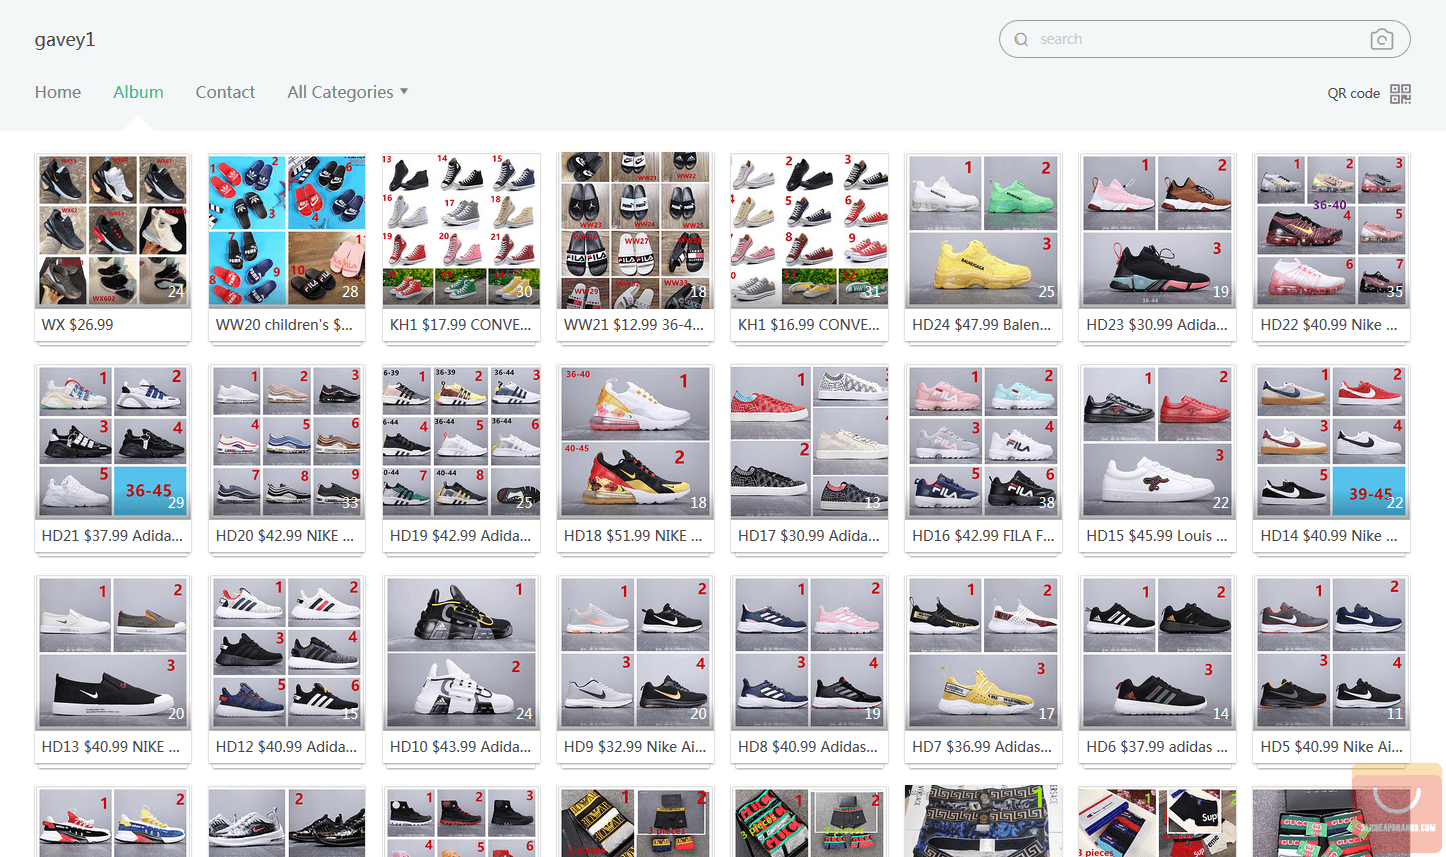Open the HD18 $51.99 NIKE album thumbnail
1446x857 pixels.
pyautogui.click(x=635, y=441)
